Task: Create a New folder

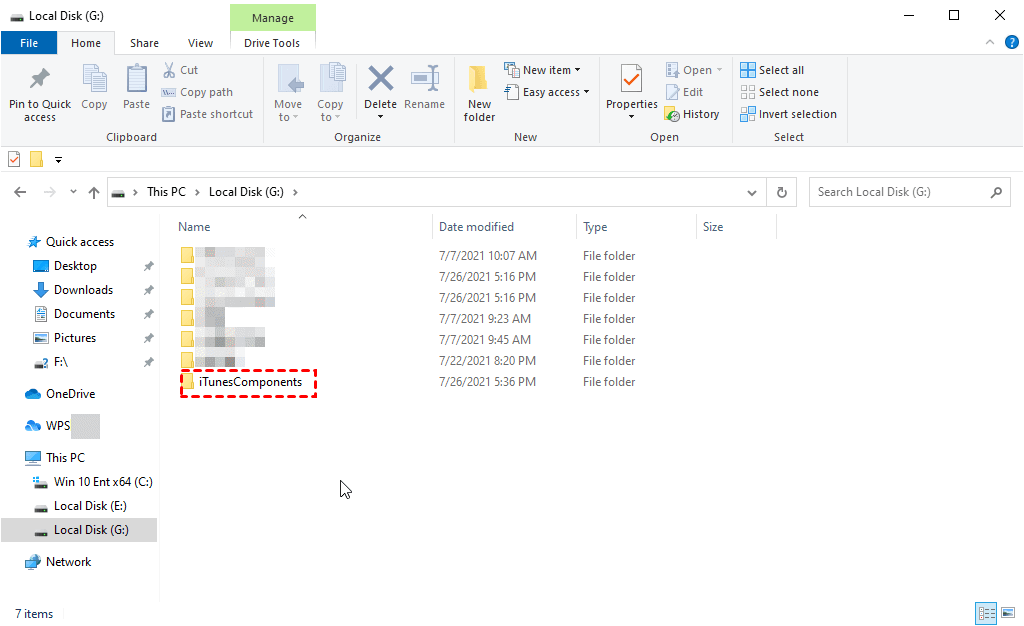Action: pyautogui.click(x=478, y=91)
